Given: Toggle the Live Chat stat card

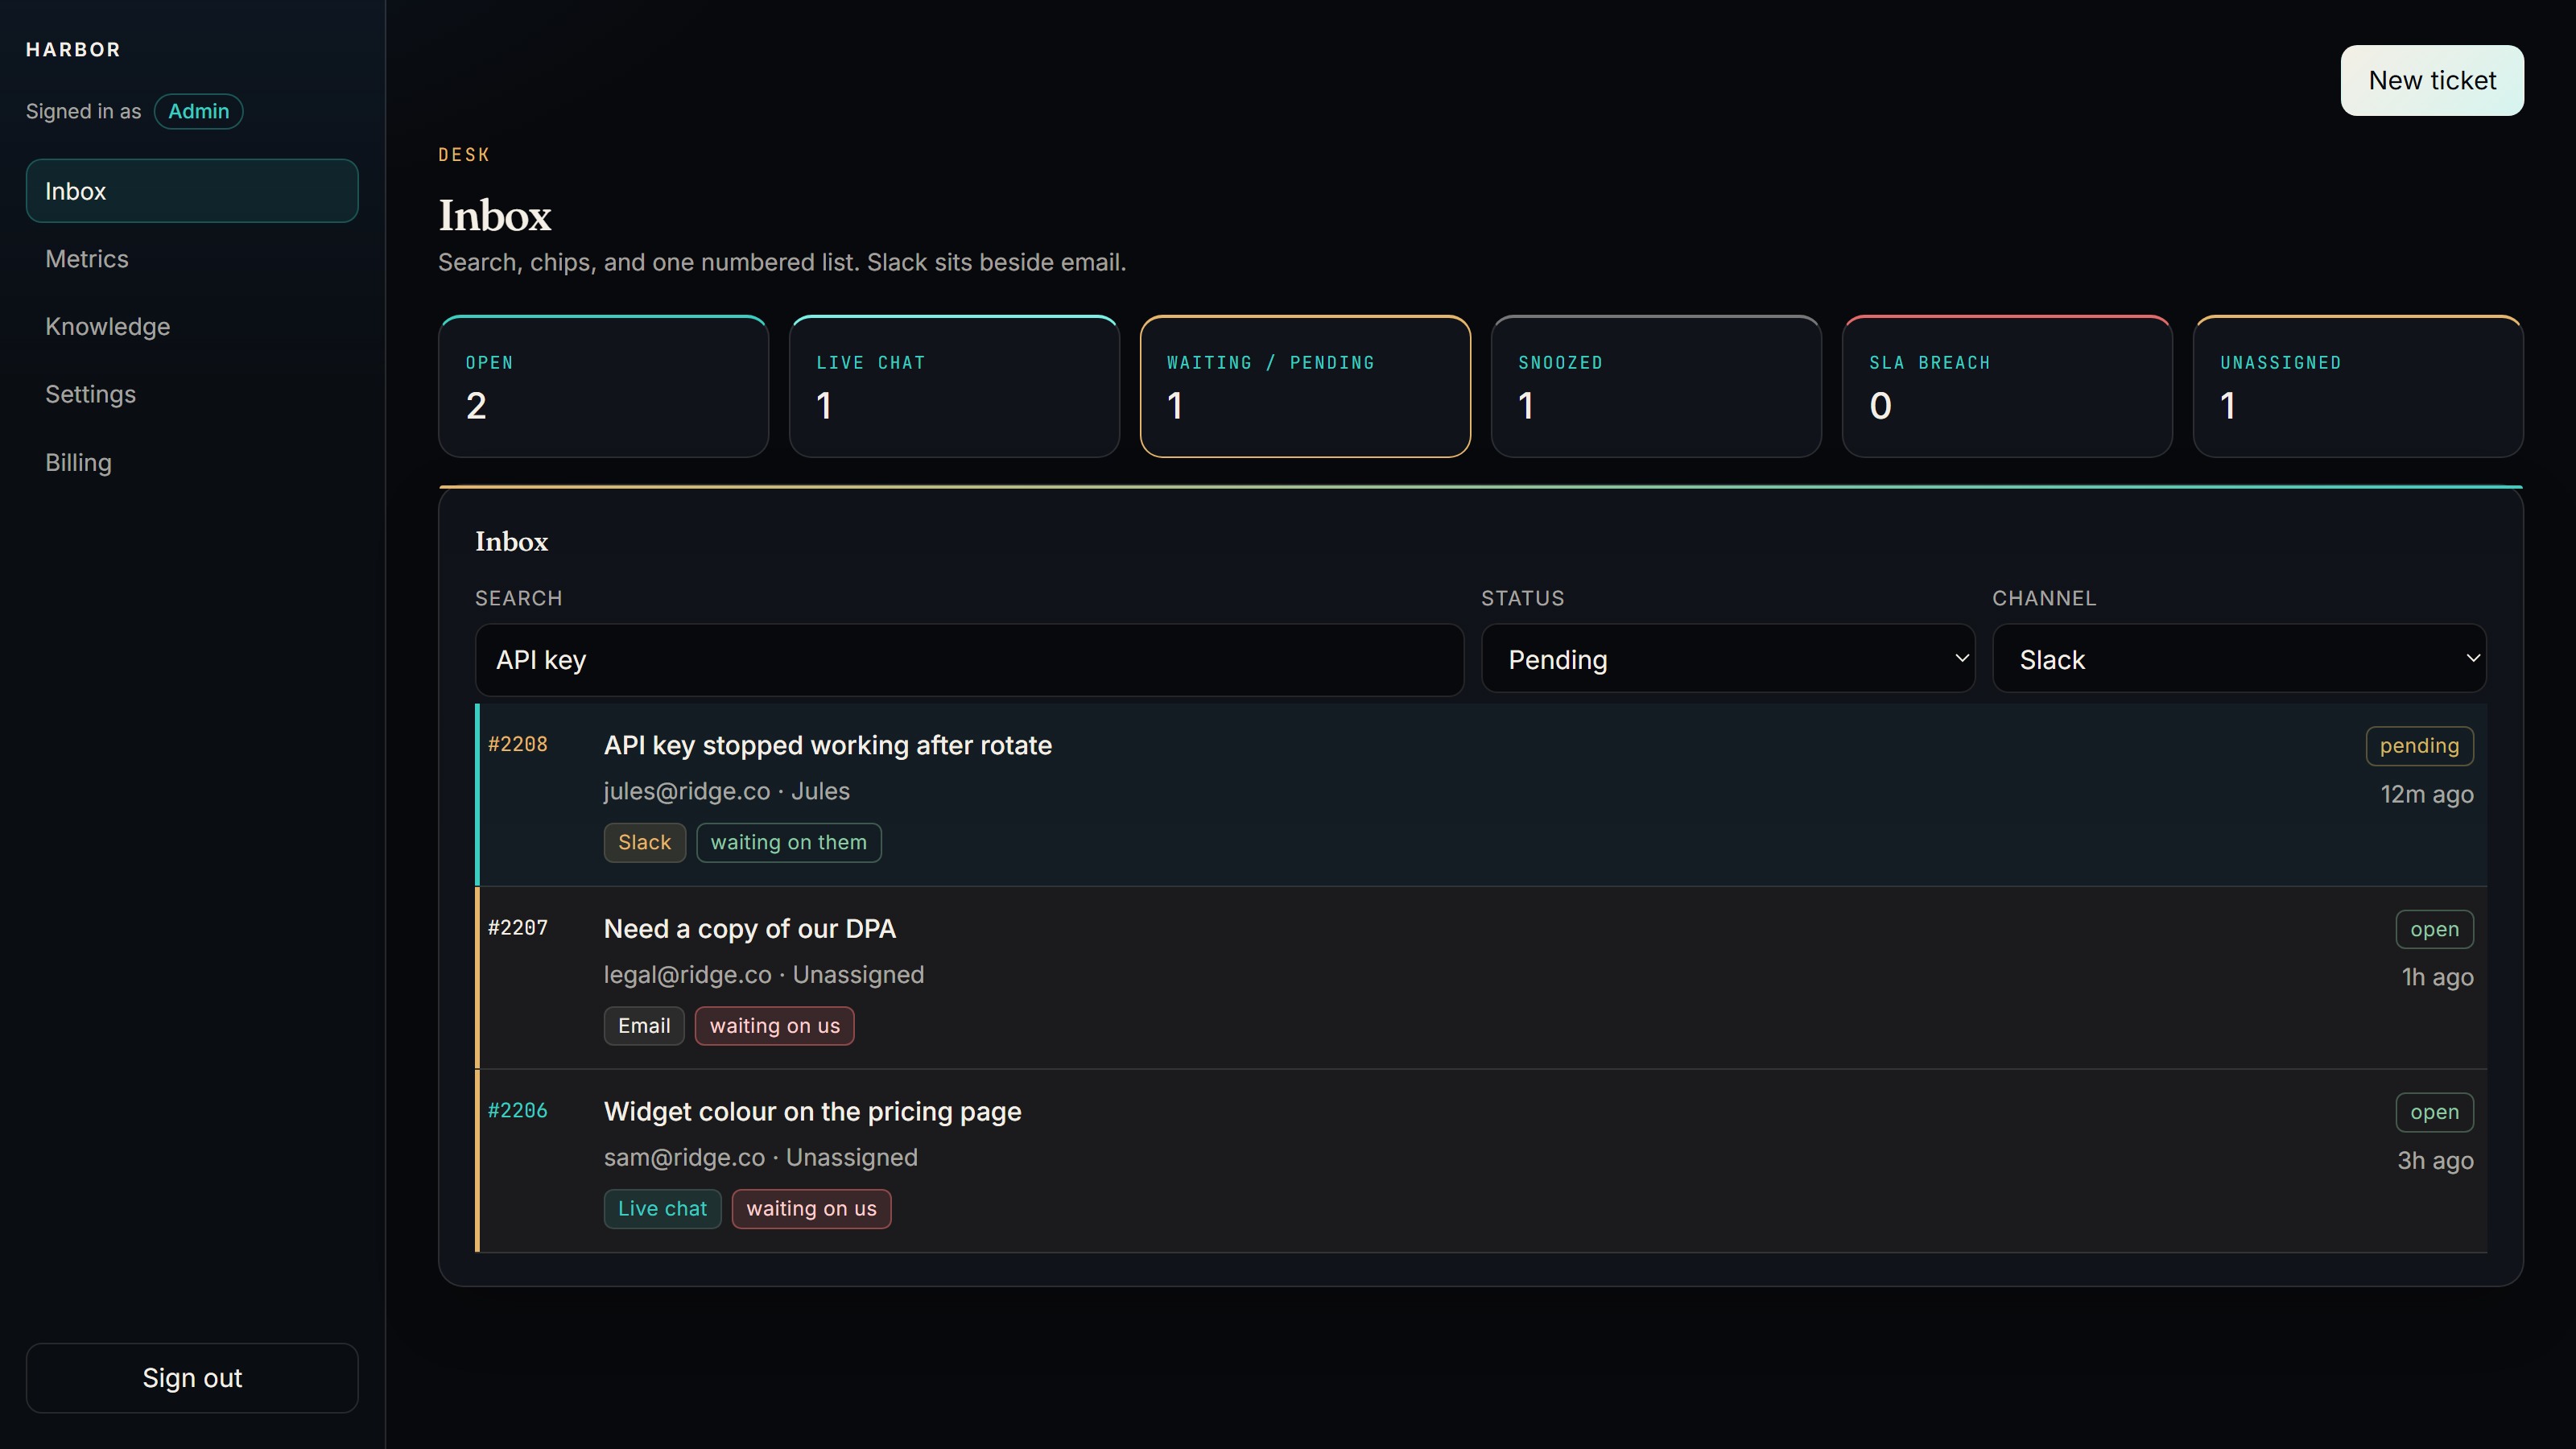Looking at the screenshot, I should (x=954, y=387).
